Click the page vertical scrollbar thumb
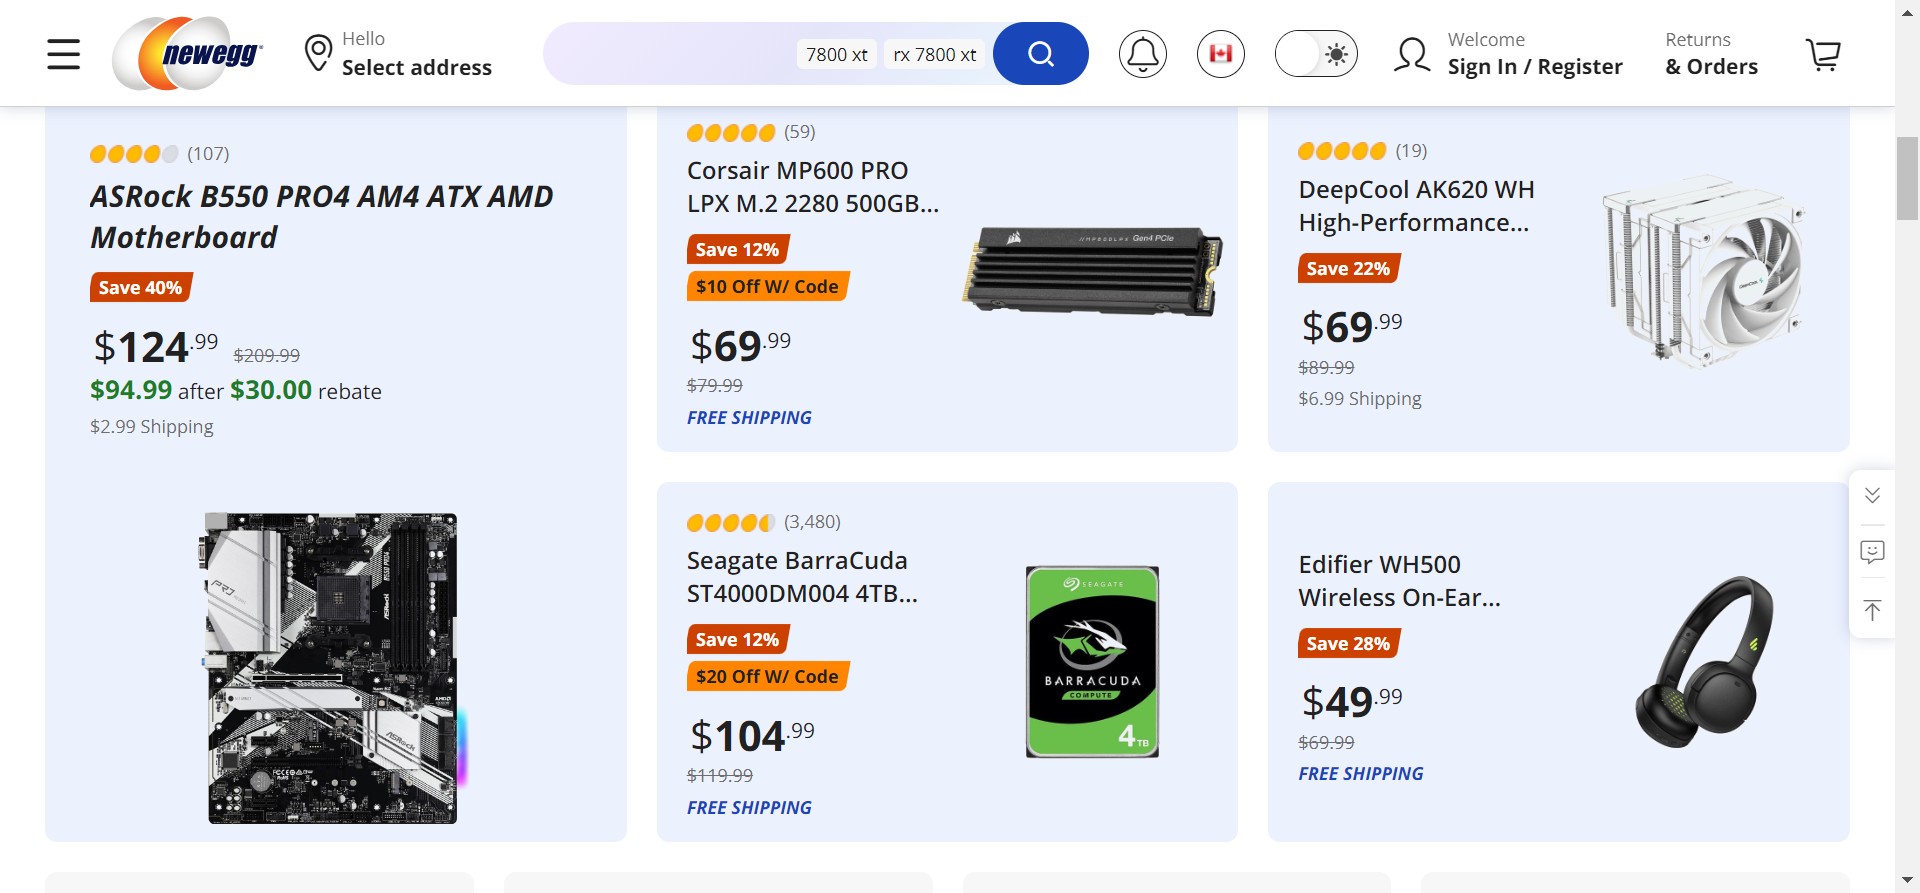This screenshot has height=893, width=1920. click(x=1907, y=178)
